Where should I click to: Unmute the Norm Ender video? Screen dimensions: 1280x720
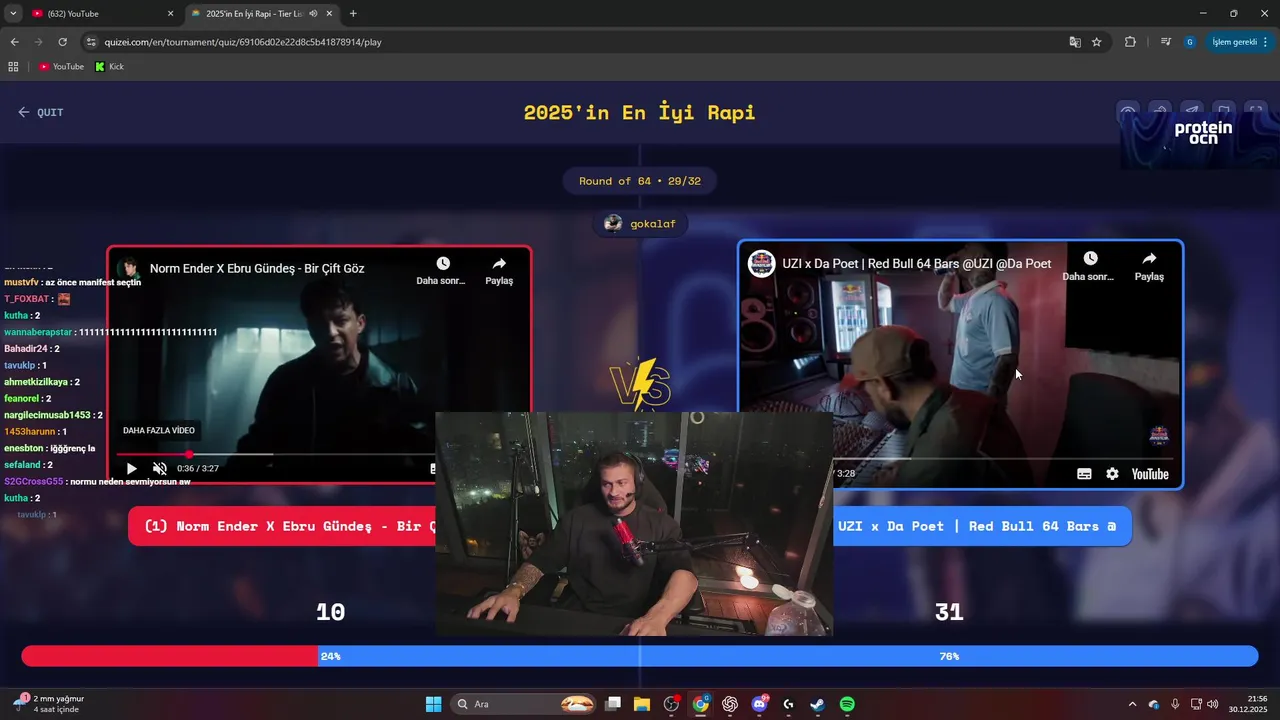click(159, 468)
